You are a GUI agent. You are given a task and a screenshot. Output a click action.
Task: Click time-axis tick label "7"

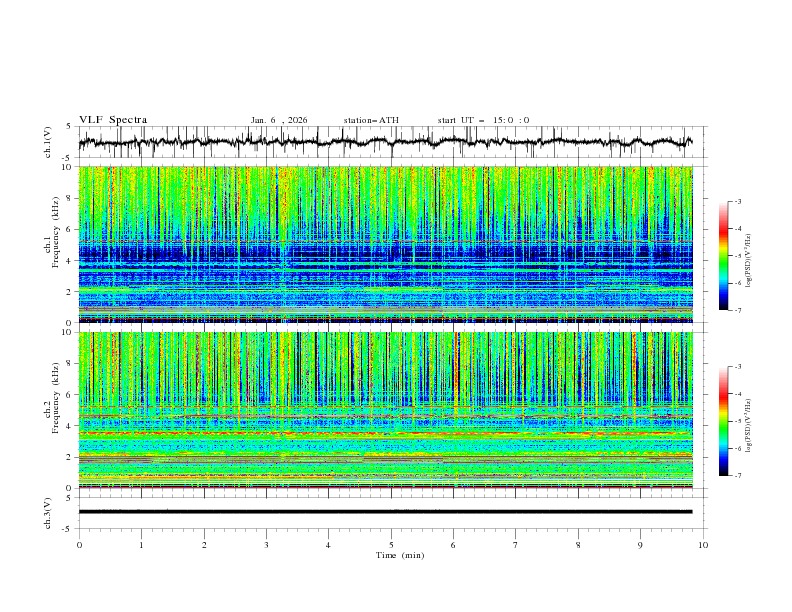pyautogui.click(x=516, y=545)
